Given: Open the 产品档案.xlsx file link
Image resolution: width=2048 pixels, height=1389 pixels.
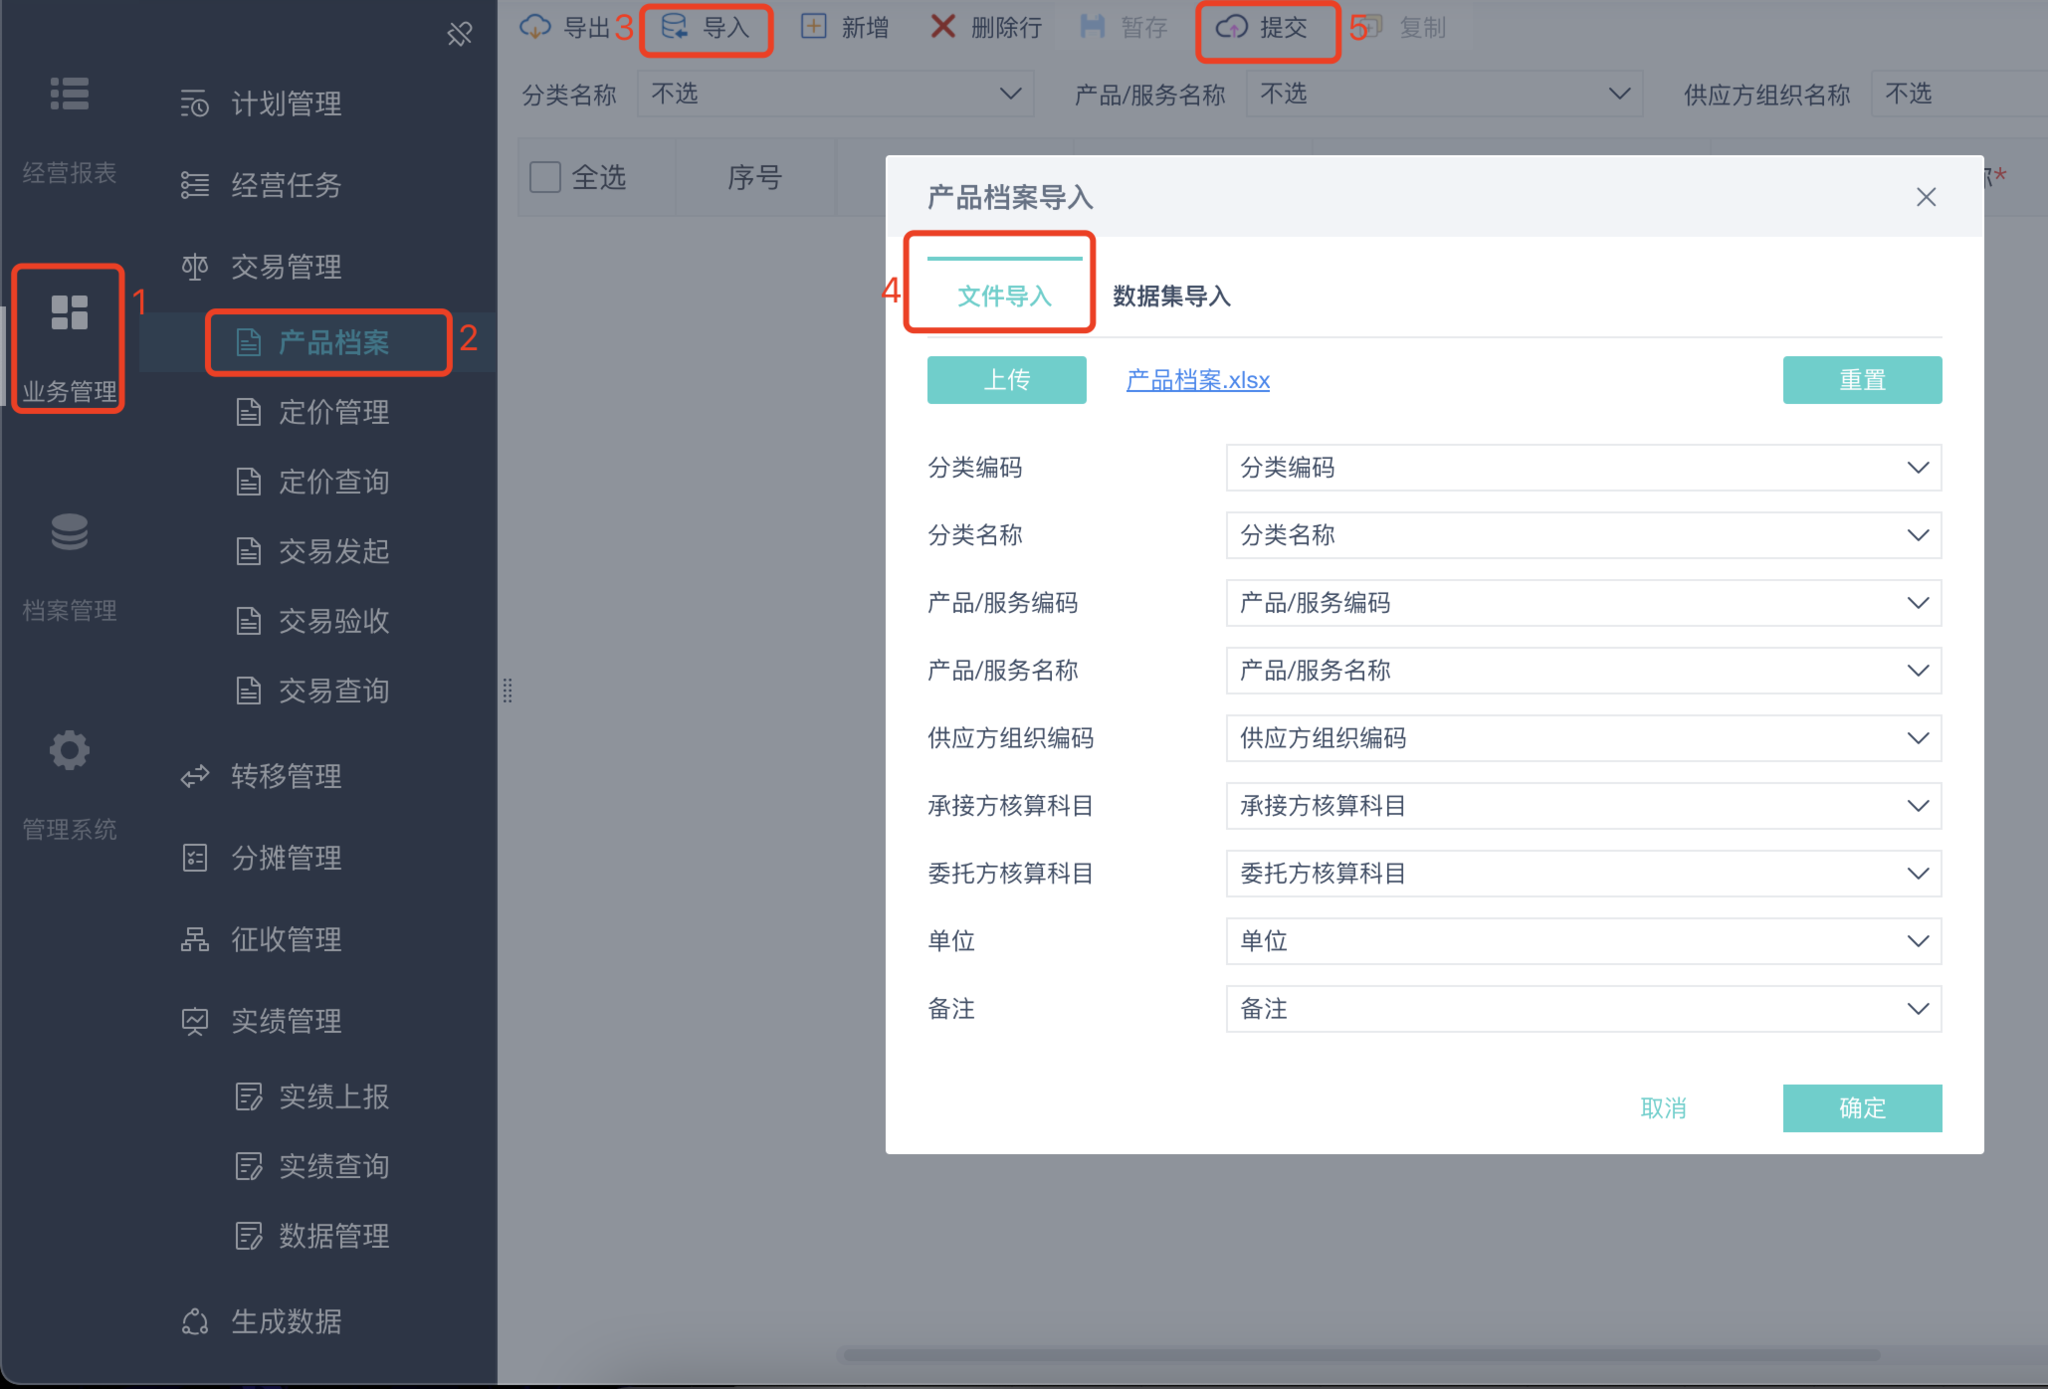Looking at the screenshot, I should (1197, 380).
